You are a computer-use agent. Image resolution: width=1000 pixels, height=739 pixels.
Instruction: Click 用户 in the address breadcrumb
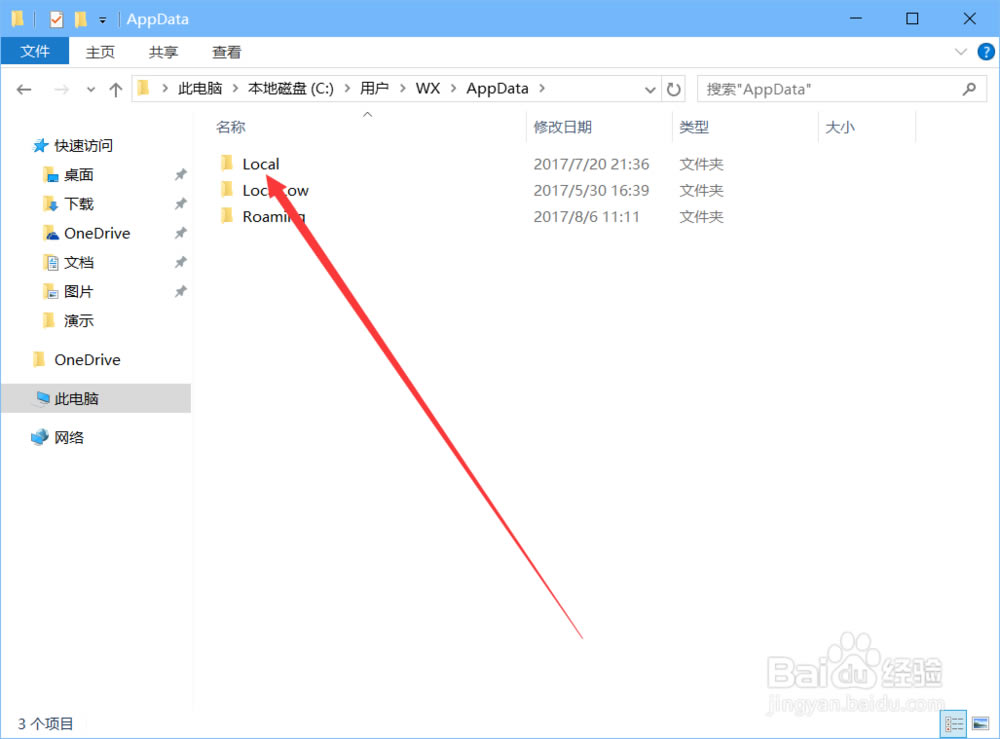point(374,89)
